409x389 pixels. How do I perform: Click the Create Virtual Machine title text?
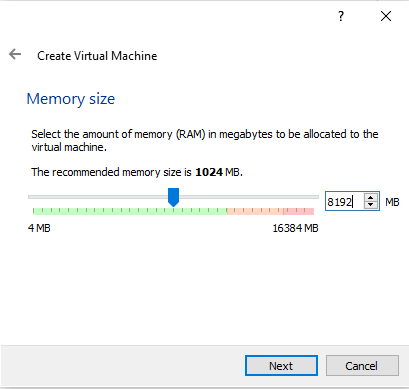click(97, 56)
